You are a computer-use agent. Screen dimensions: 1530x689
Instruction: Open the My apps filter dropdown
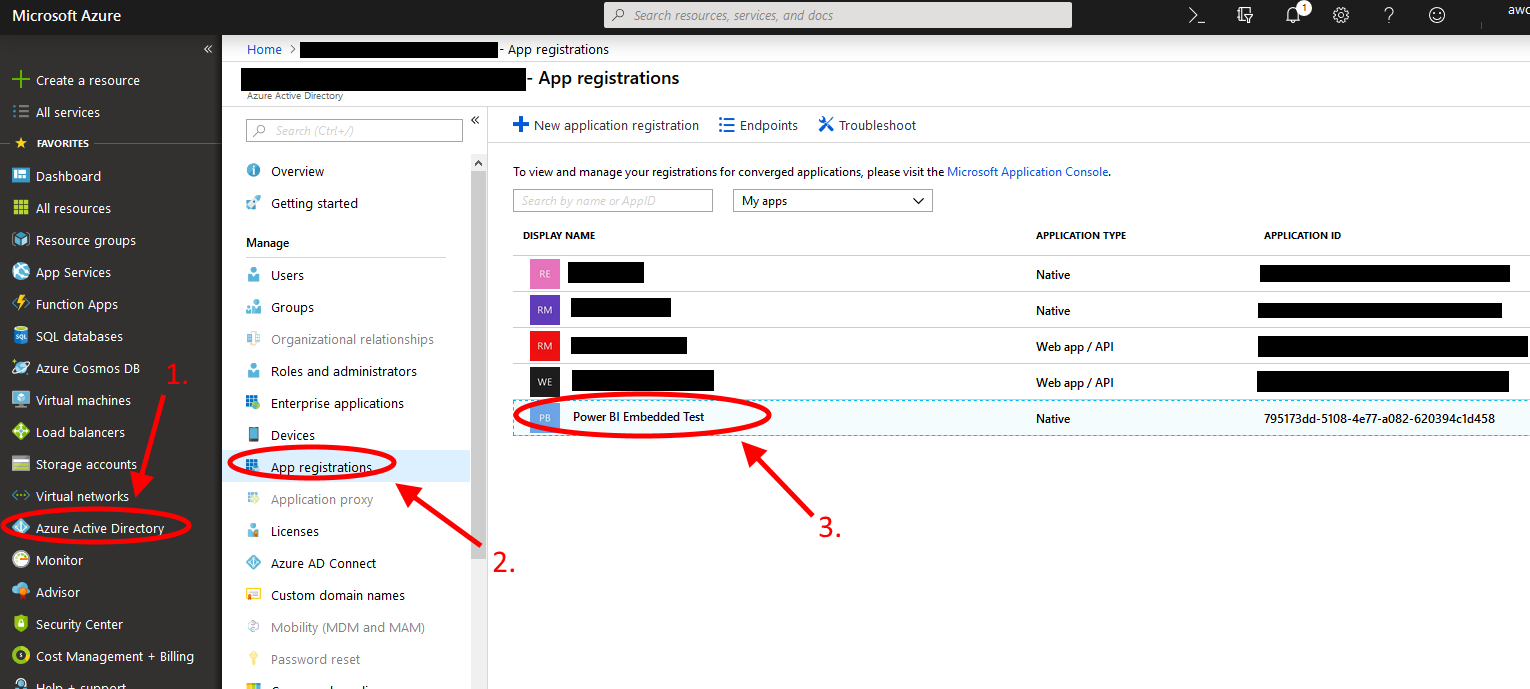click(x=833, y=201)
